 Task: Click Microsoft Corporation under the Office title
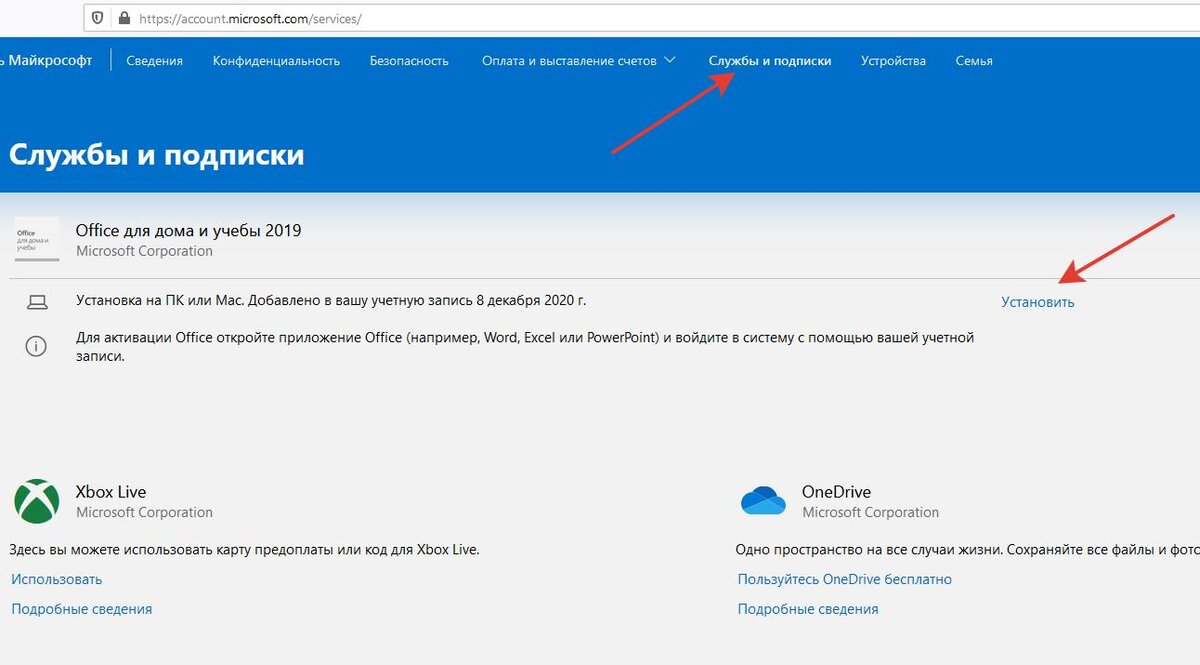pyautogui.click(x=144, y=251)
